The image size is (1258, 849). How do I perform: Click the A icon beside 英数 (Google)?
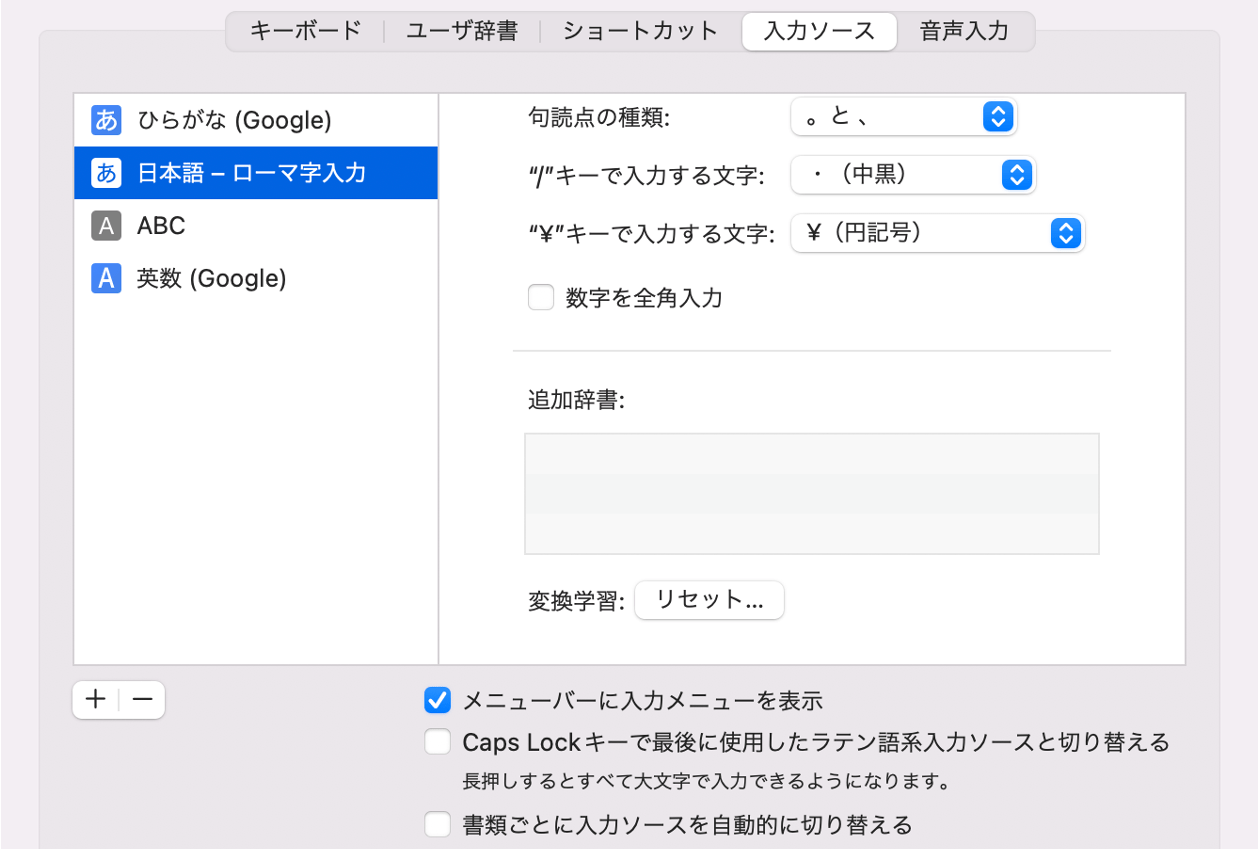[x=105, y=278]
